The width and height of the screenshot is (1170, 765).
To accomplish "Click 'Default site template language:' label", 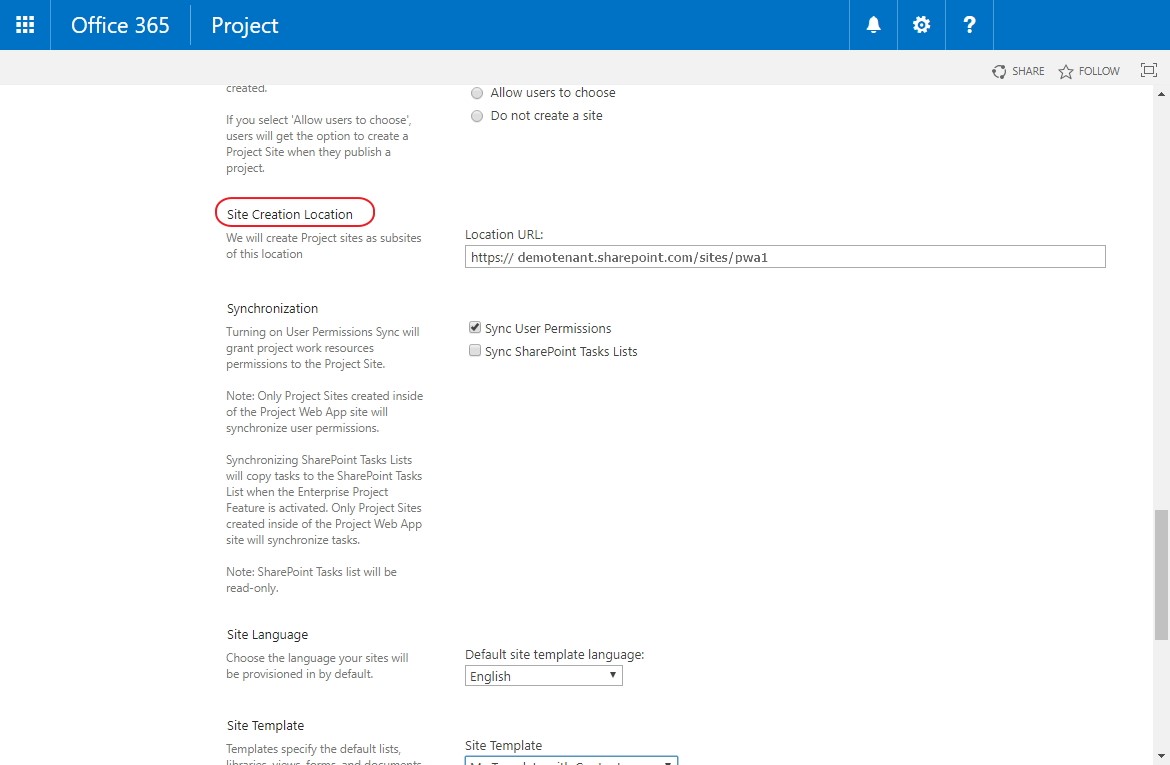I will click(554, 655).
